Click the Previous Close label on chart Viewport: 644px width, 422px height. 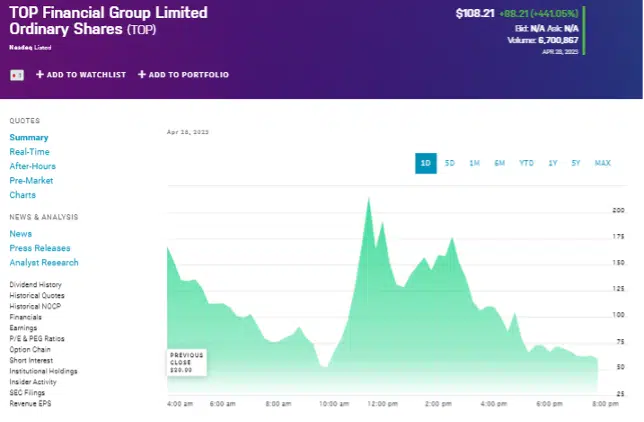tap(186, 362)
